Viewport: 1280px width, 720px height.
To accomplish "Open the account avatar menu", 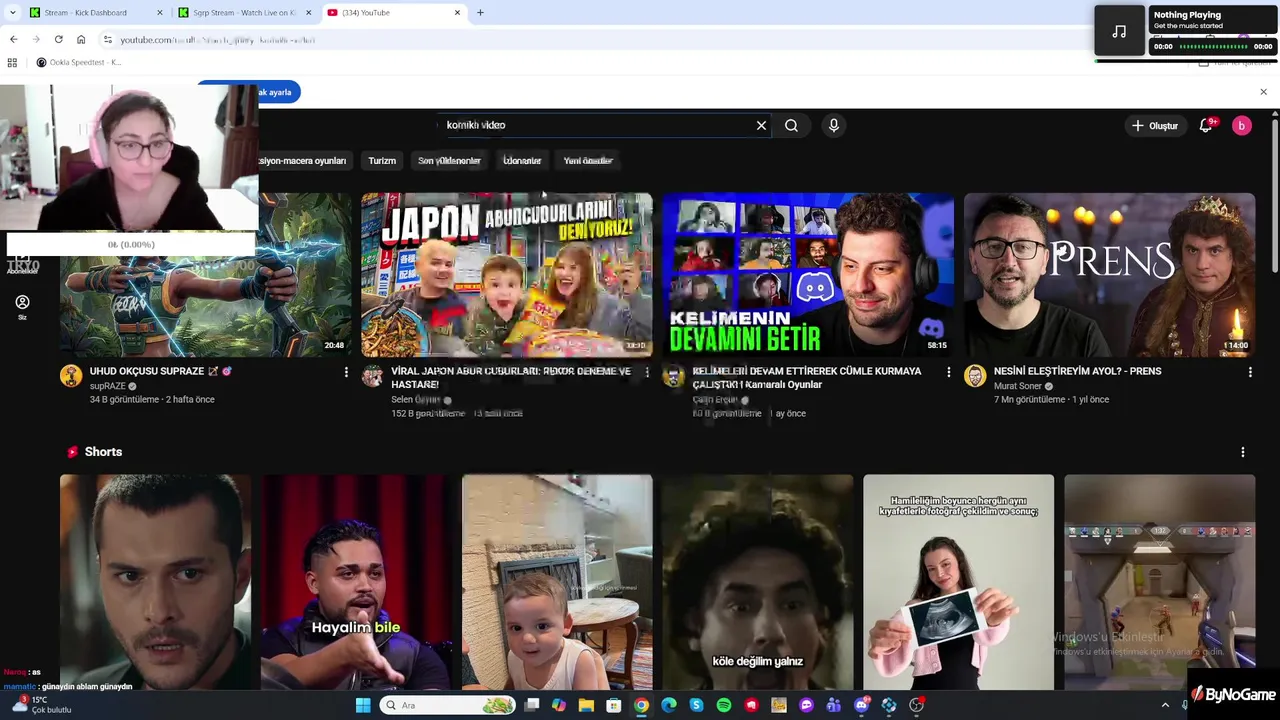I will click(1241, 125).
